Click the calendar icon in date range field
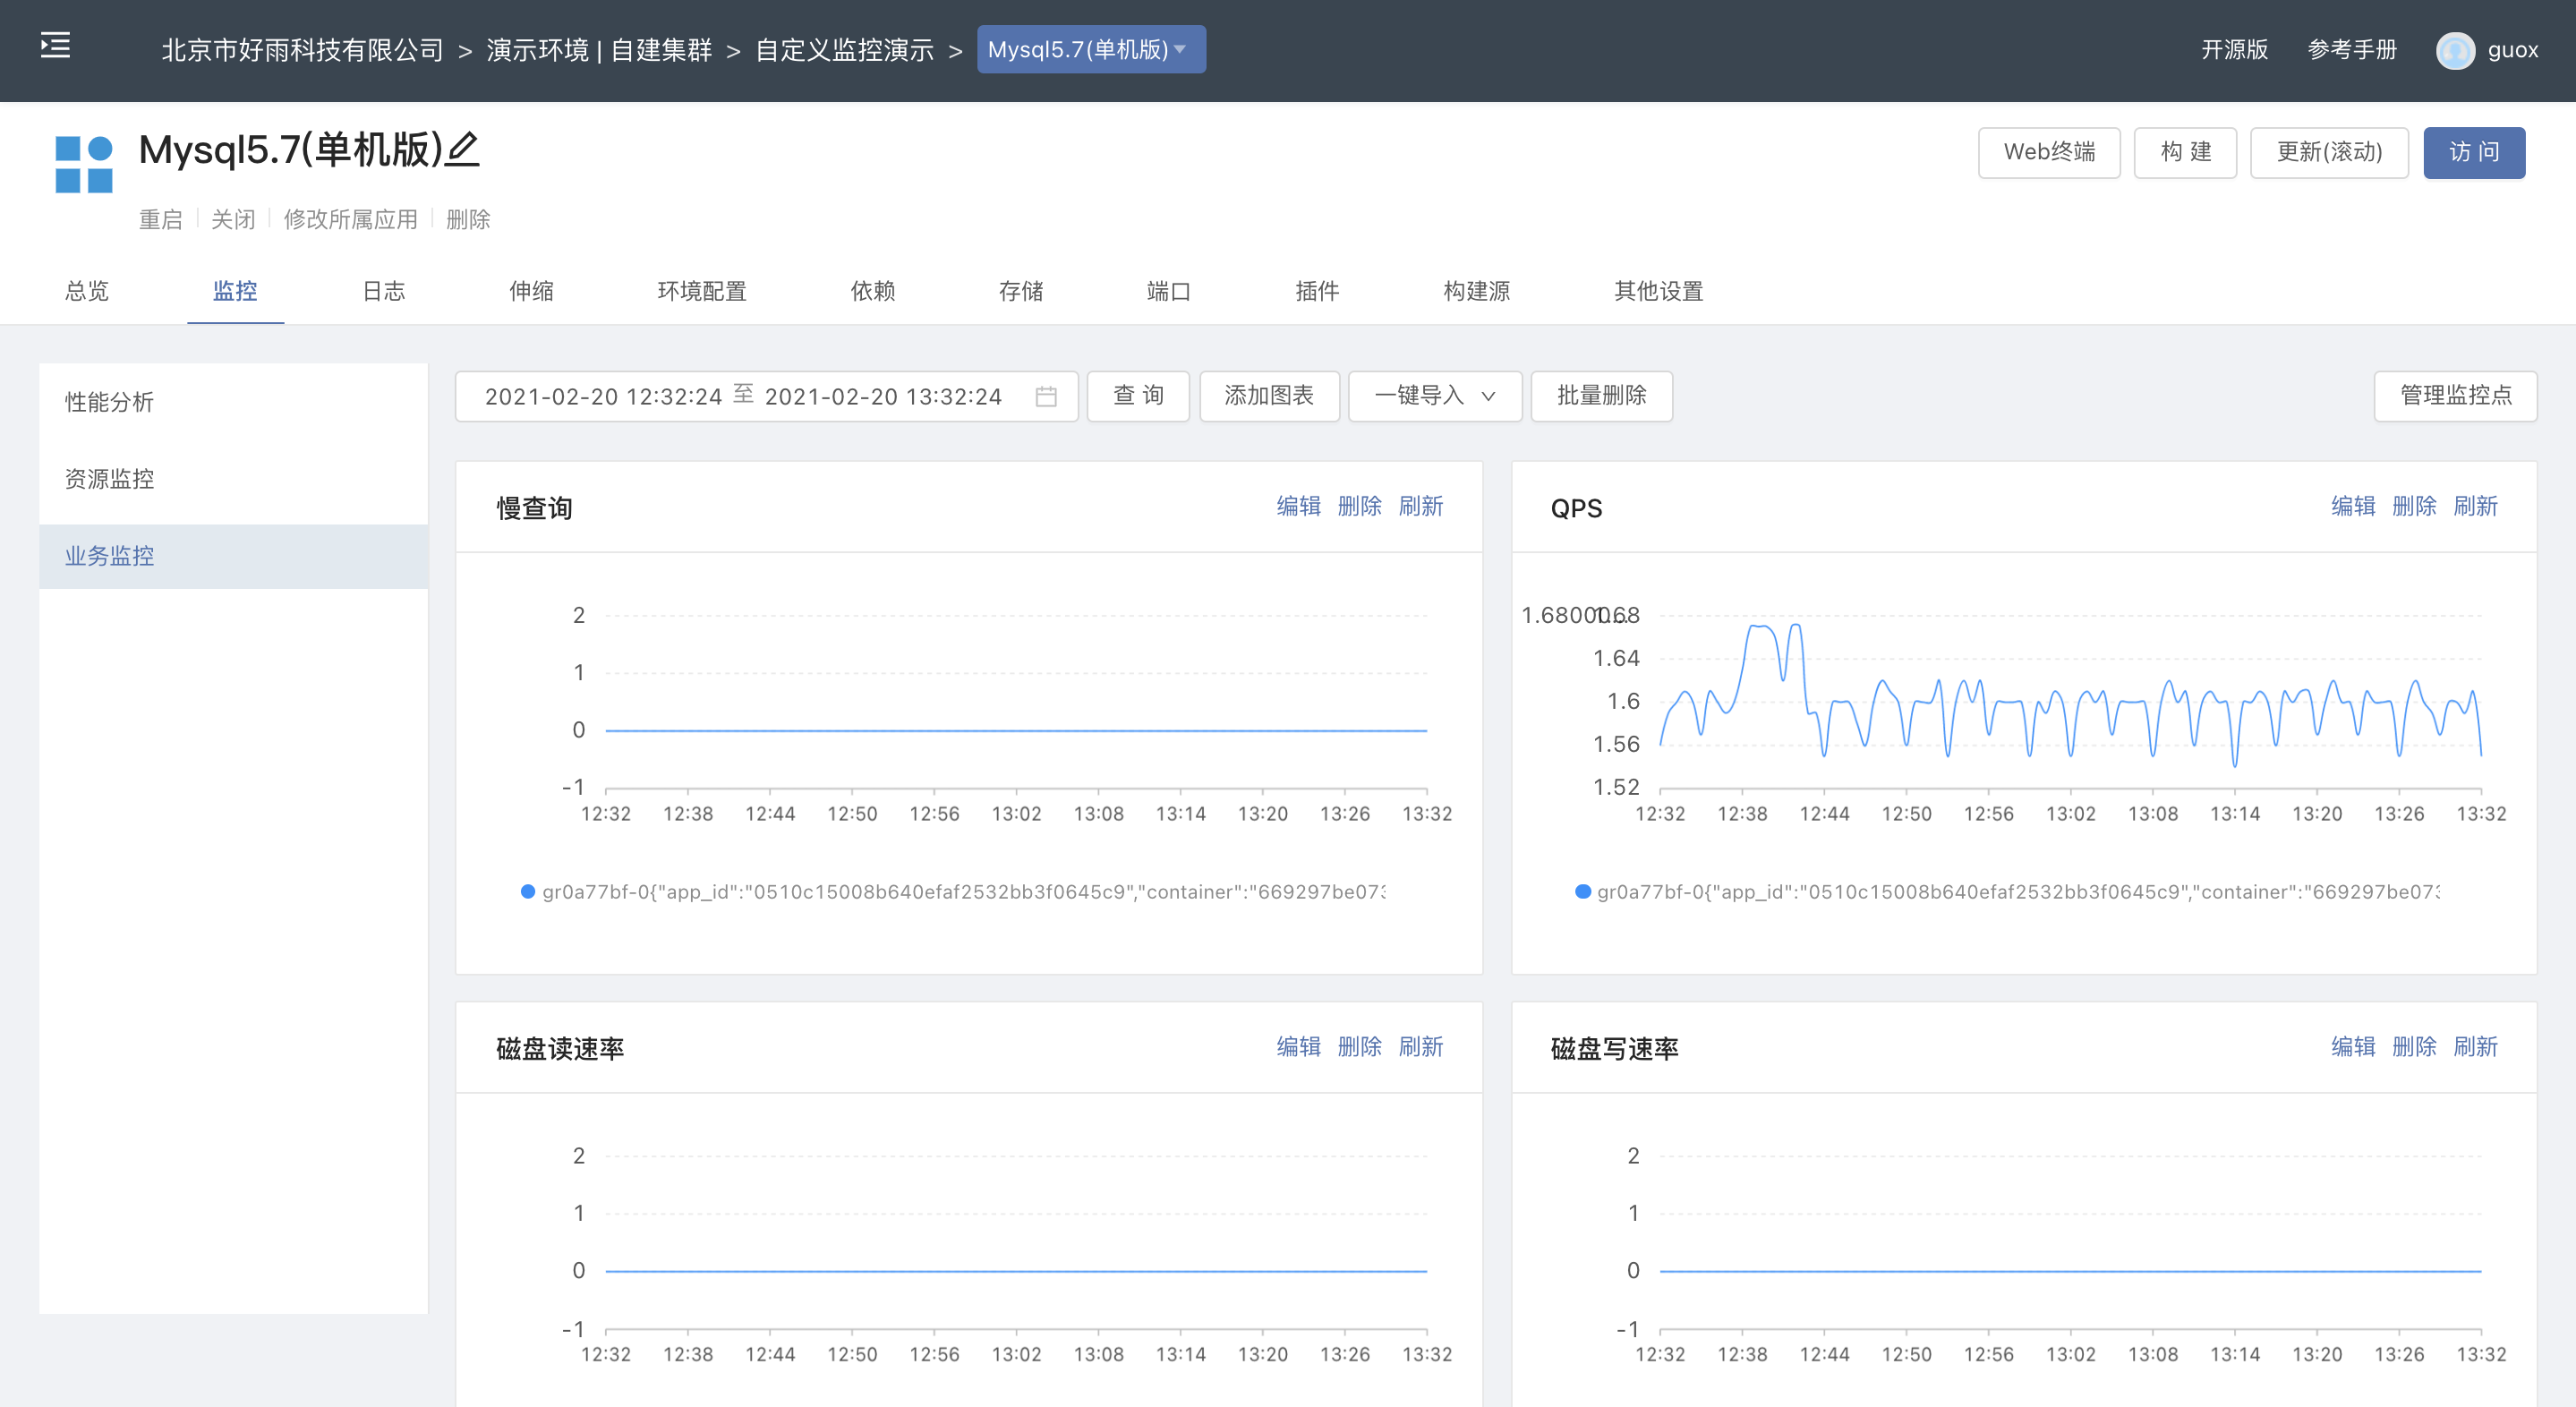2576x1407 pixels. 1046,397
